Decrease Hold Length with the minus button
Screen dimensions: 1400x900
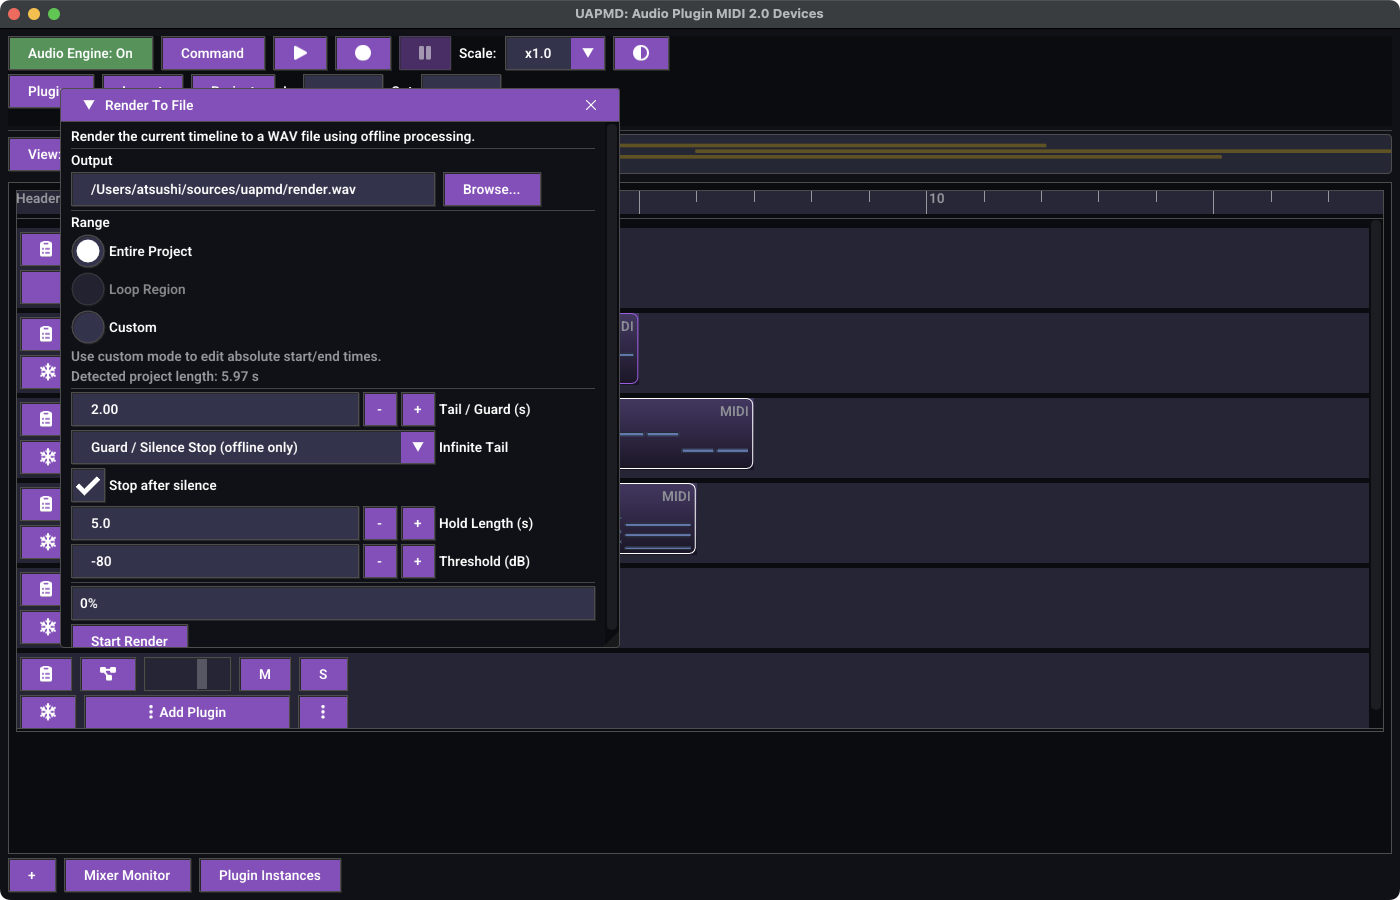point(380,523)
